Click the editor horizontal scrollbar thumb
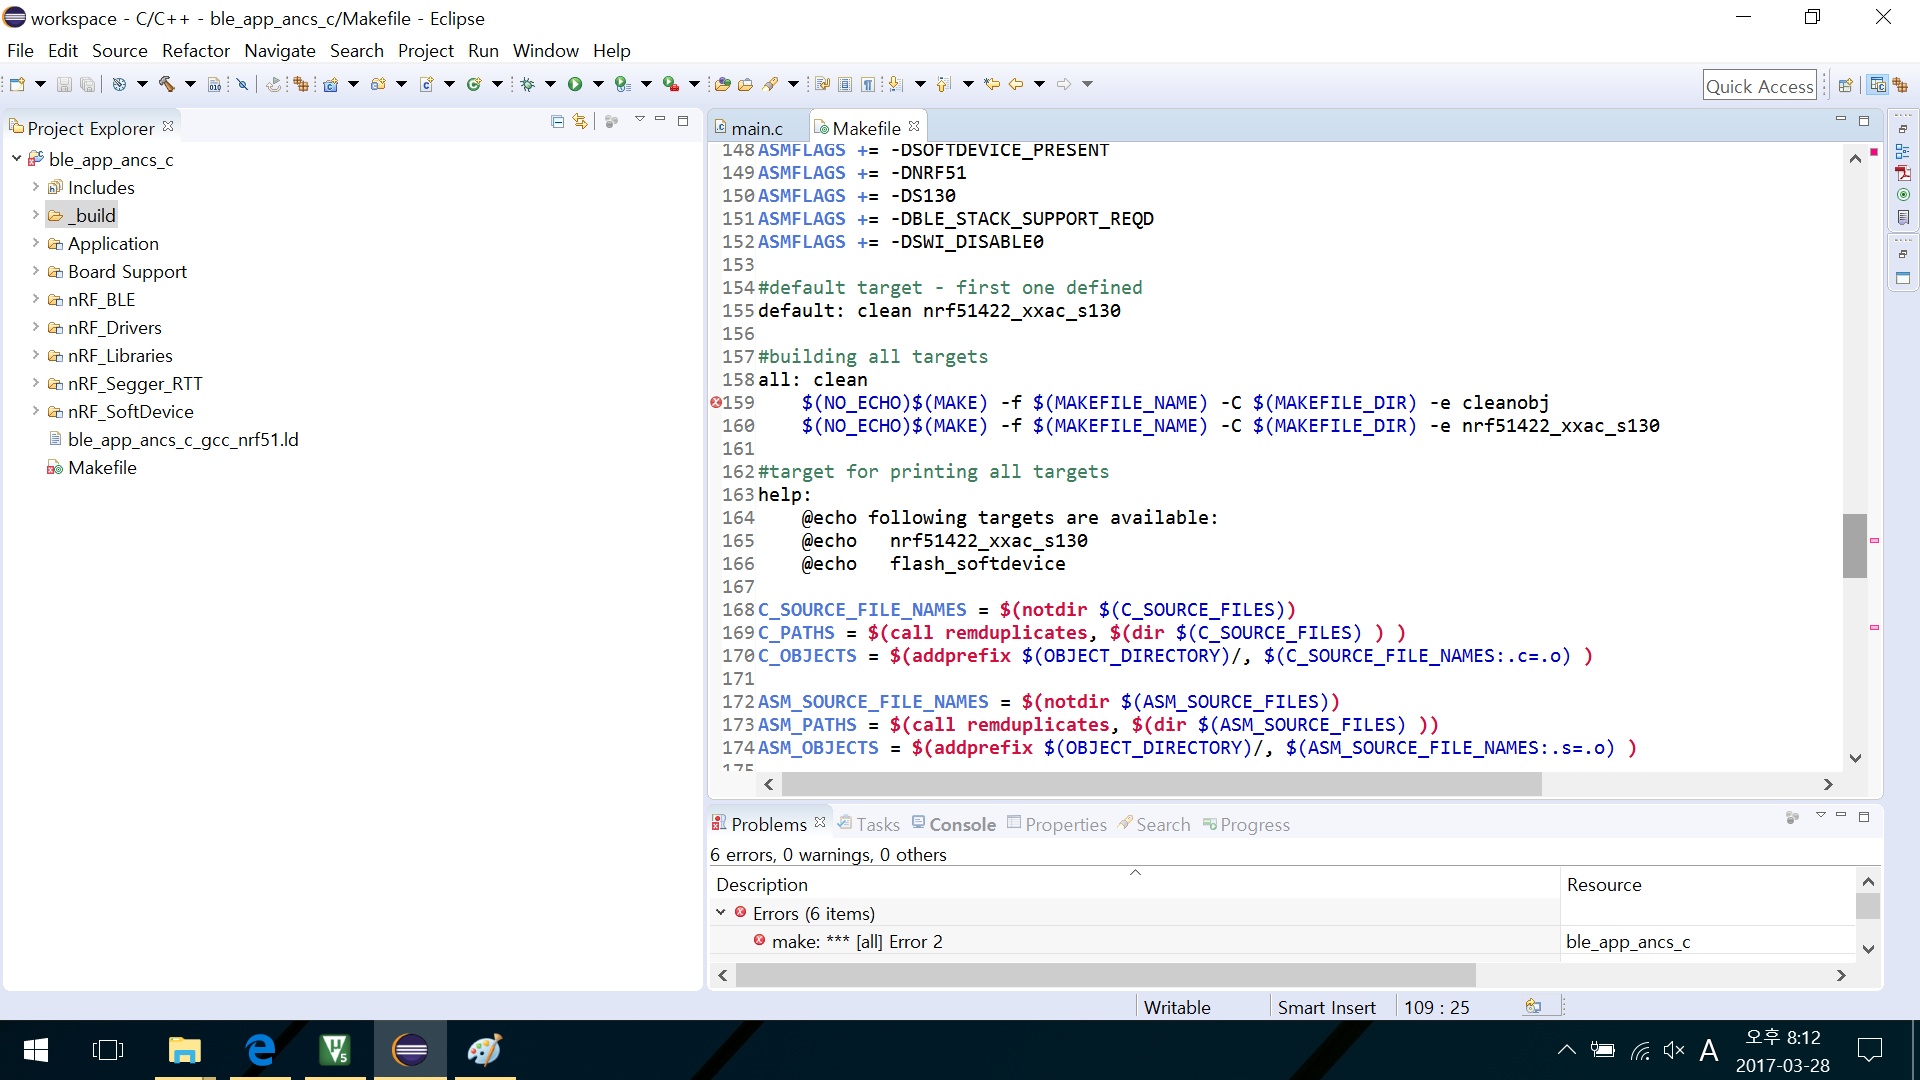 click(1161, 784)
